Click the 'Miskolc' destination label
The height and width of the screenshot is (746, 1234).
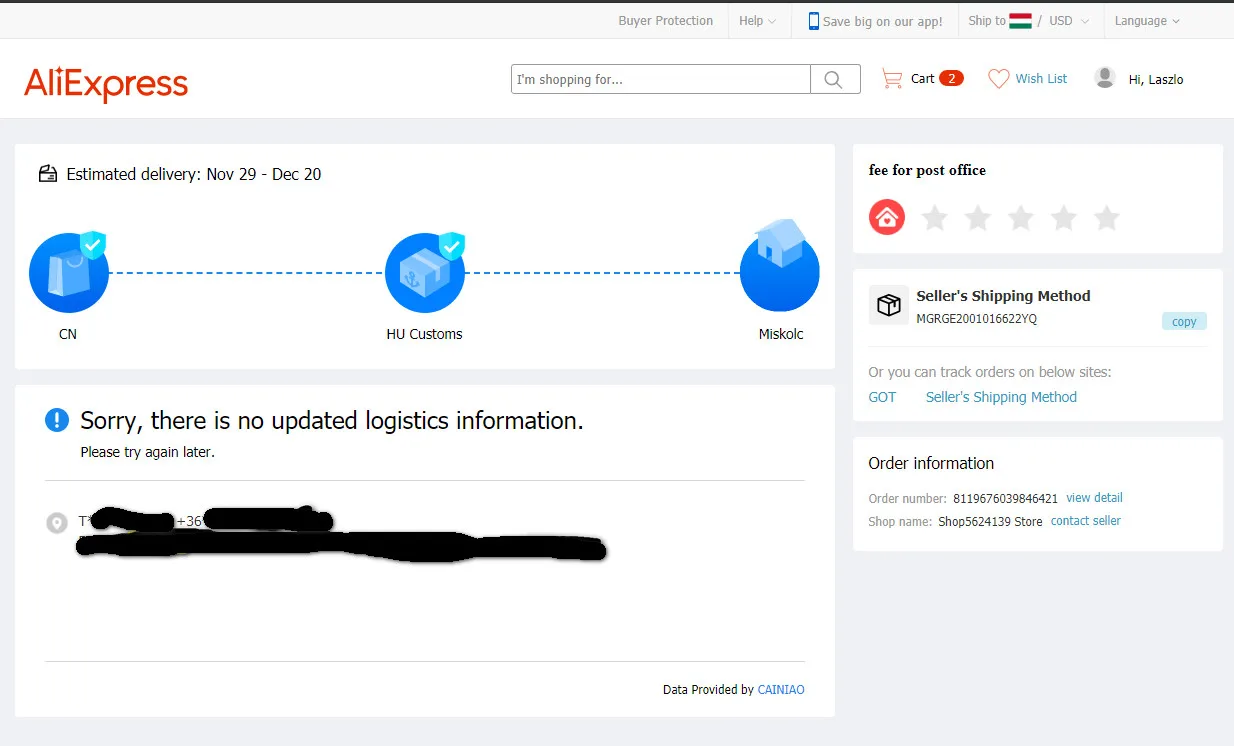pyautogui.click(x=781, y=334)
